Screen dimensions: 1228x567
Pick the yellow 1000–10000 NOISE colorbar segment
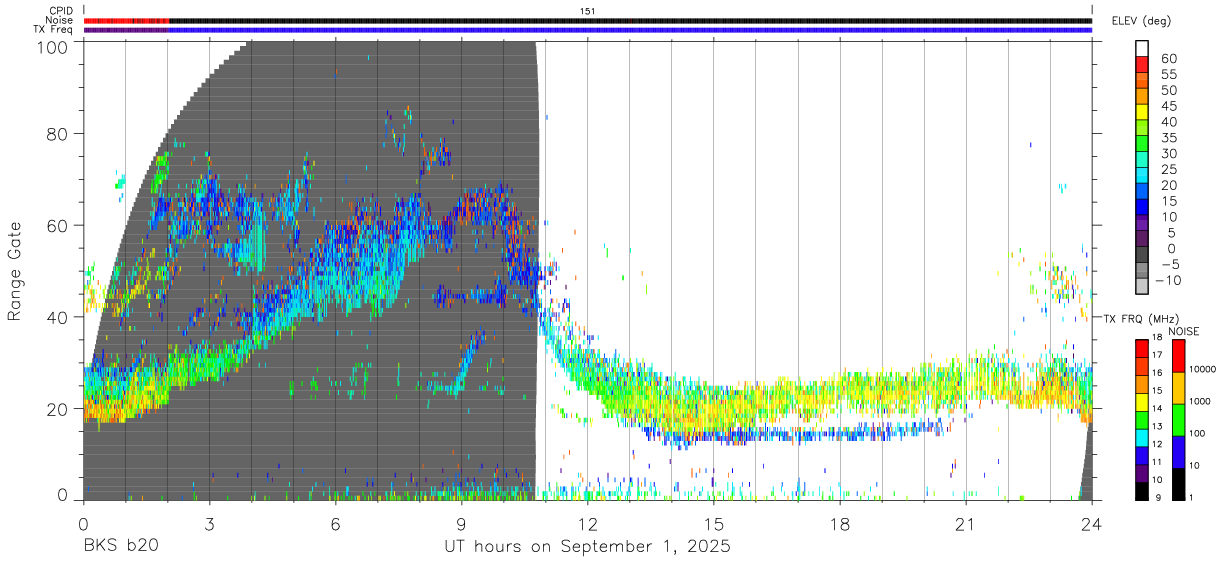[x=1178, y=388]
